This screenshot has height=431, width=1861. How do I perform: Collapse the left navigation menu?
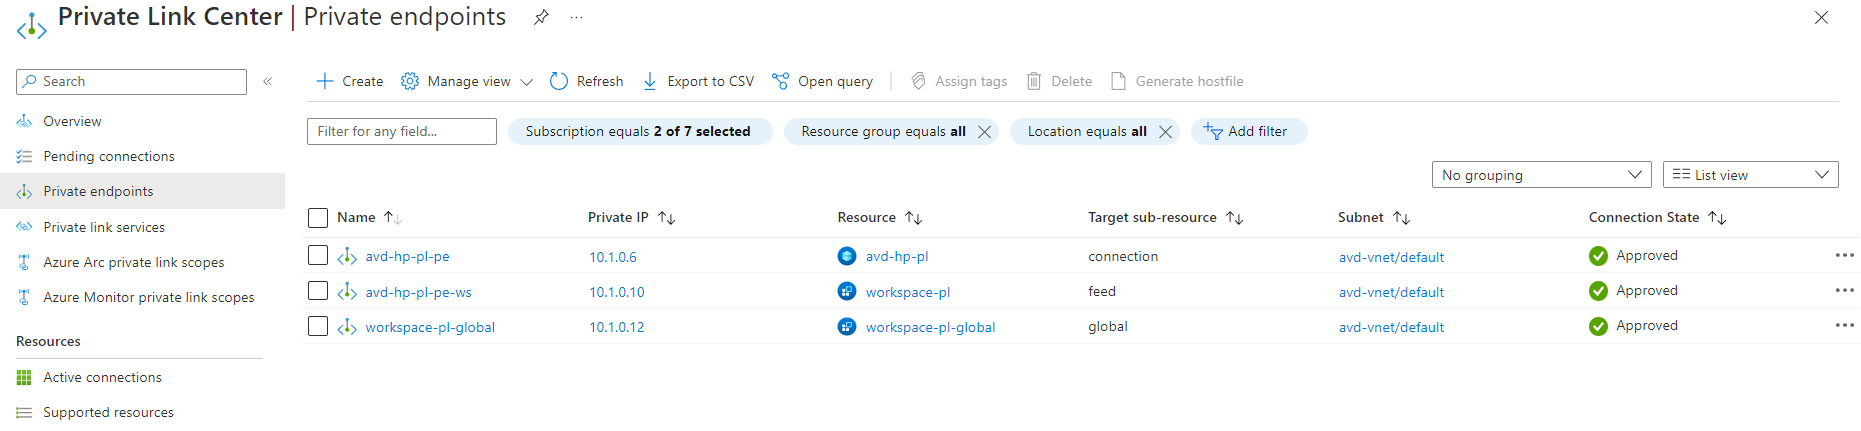point(268,81)
